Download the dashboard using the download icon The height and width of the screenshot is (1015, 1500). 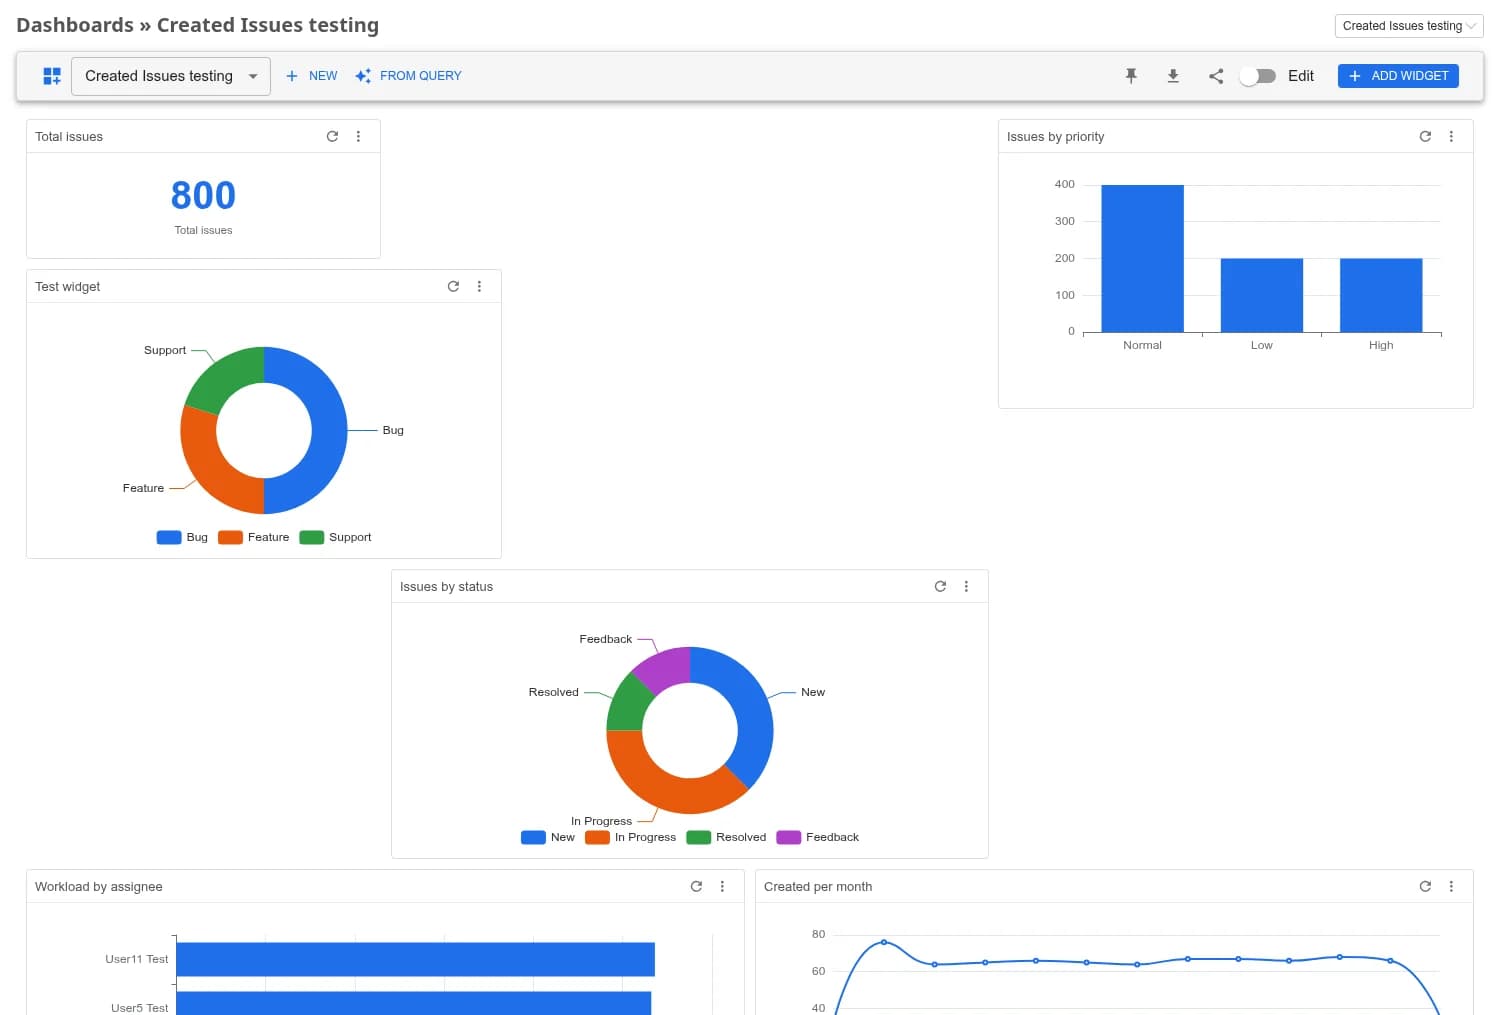tap(1173, 76)
